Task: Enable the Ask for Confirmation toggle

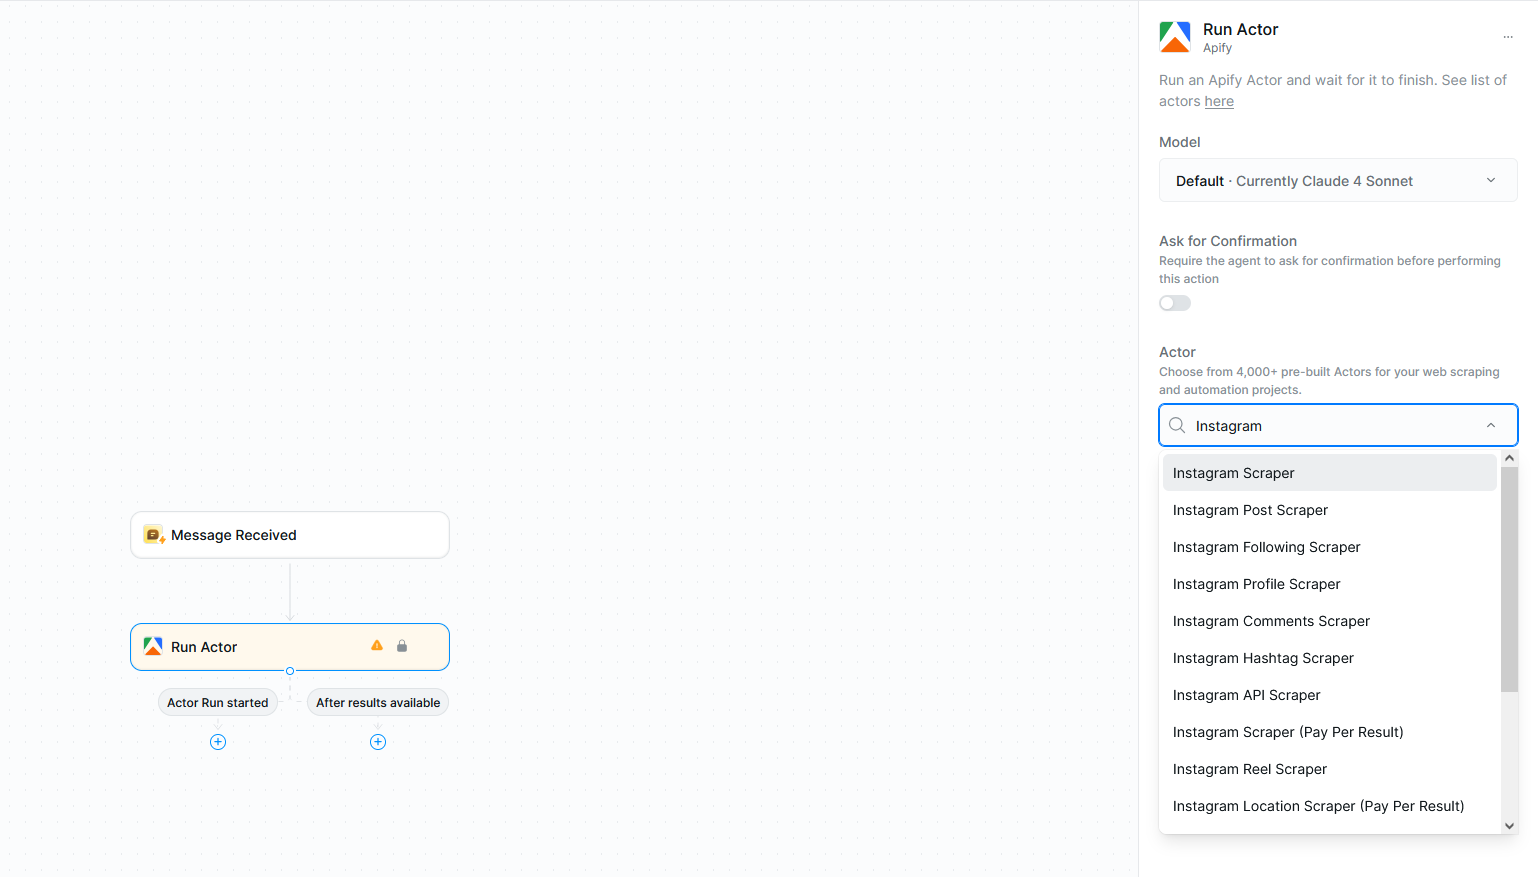Action: click(x=1174, y=302)
